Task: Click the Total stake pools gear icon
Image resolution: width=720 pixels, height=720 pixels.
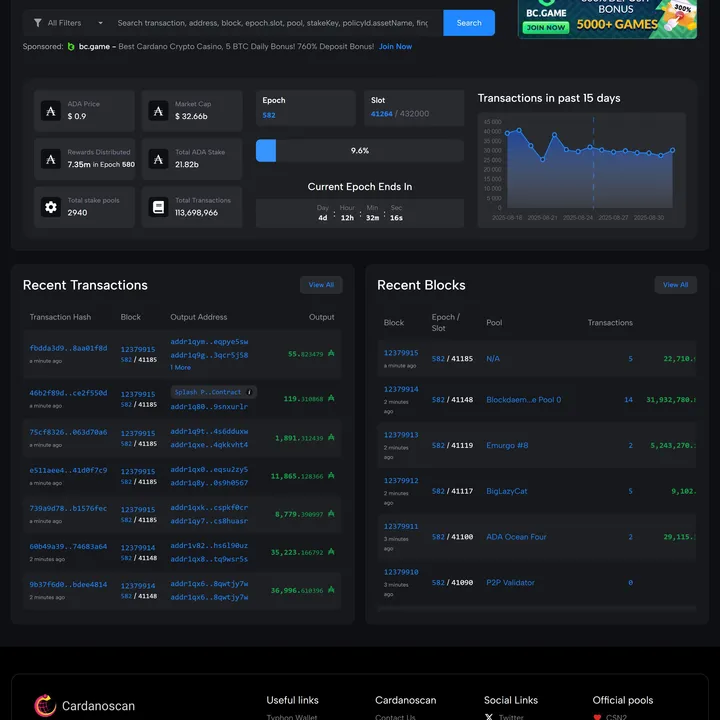Action: 51,207
